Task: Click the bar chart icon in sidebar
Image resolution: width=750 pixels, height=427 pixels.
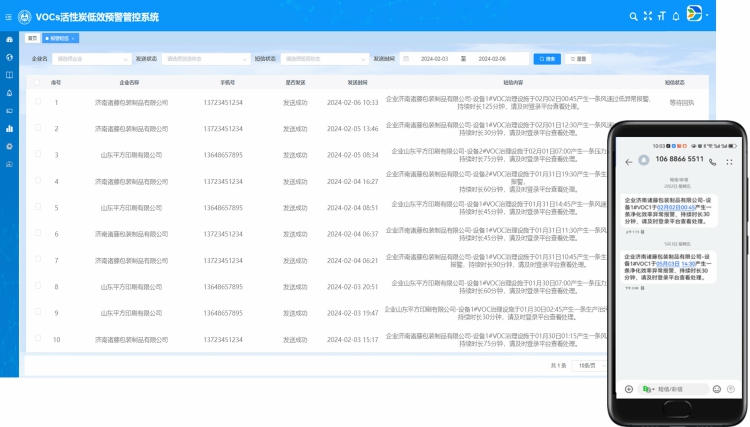Action: (9, 128)
